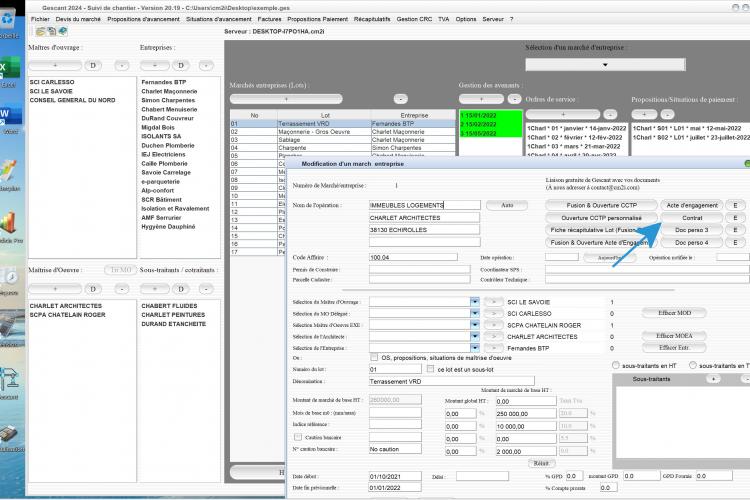Click the Nom de l'opération input field

pyautogui.click(x=425, y=205)
